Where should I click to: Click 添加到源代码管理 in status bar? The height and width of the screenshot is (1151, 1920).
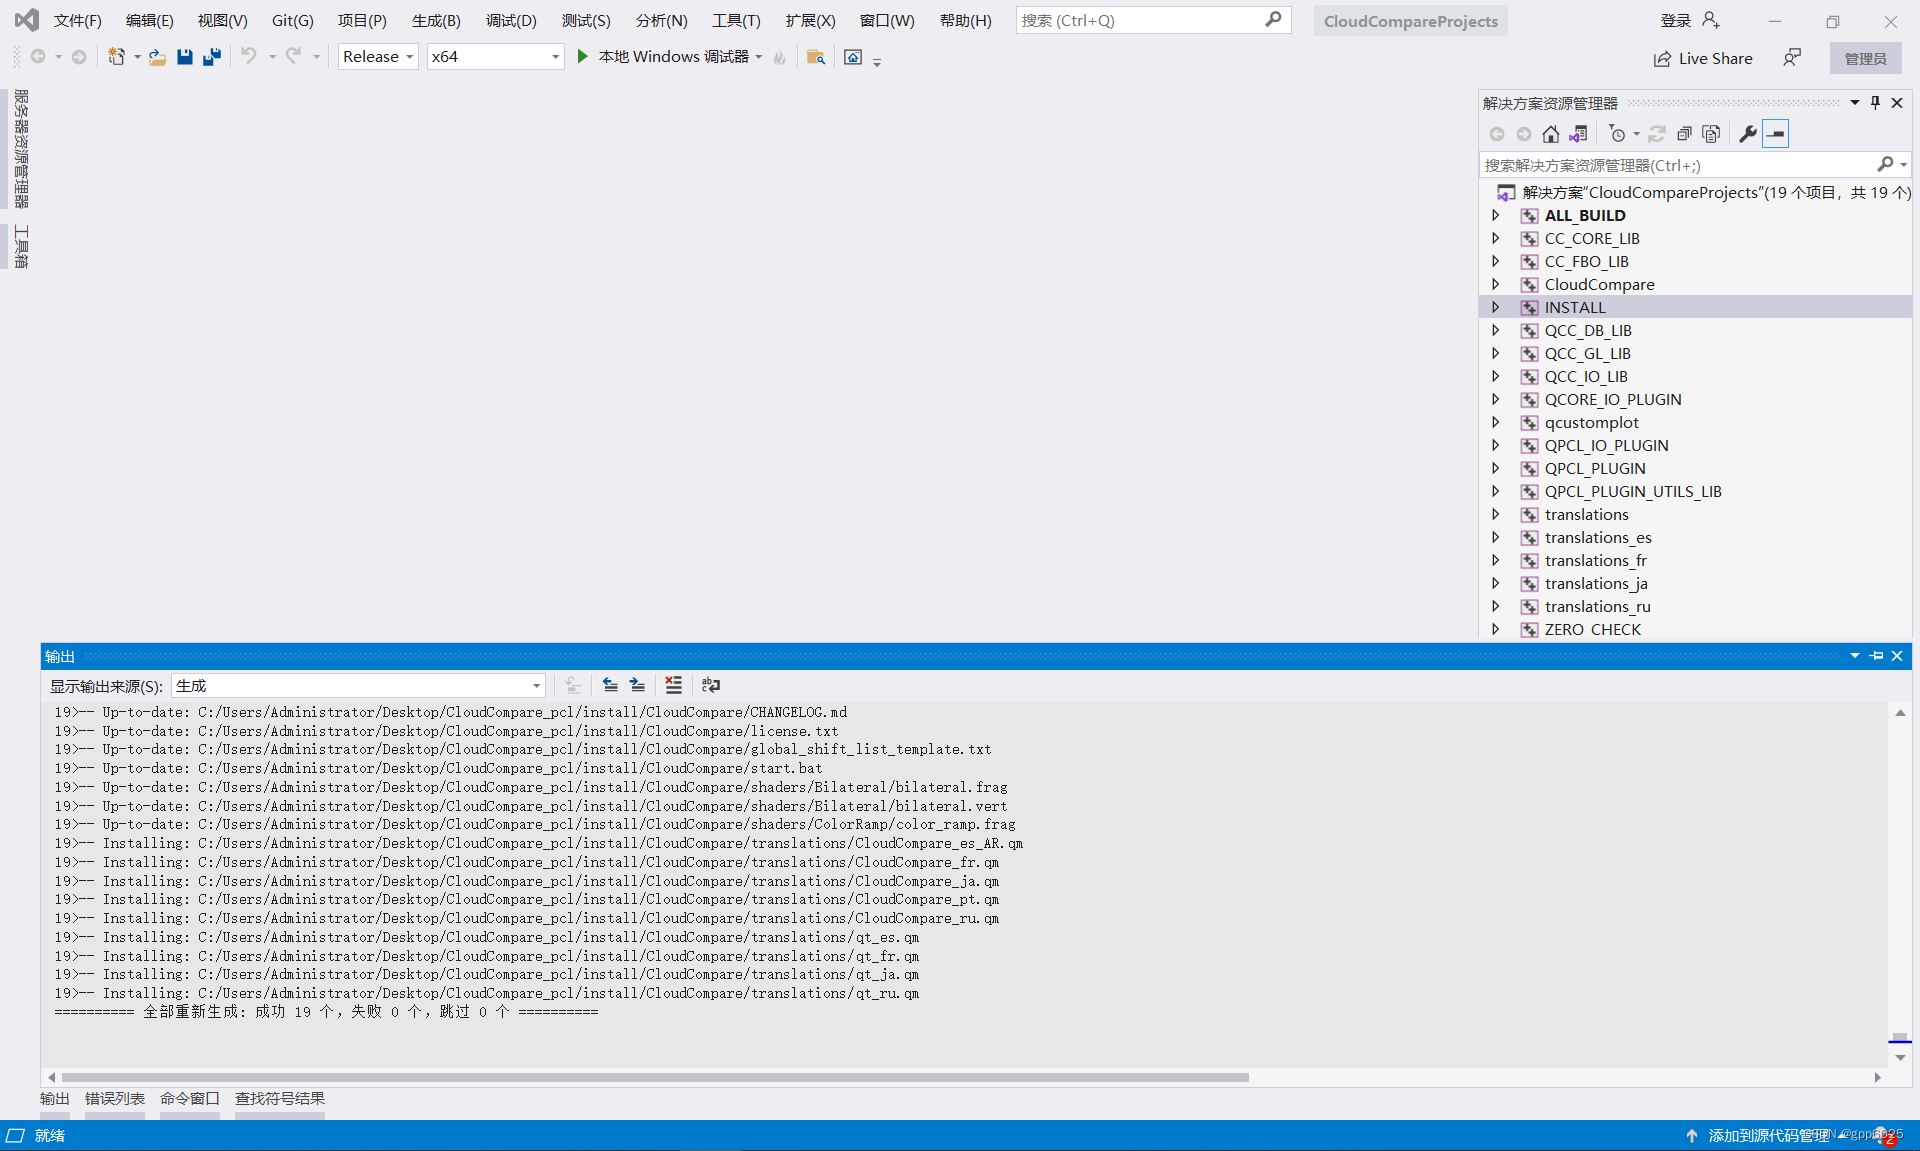pyautogui.click(x=1768, y=1135)
